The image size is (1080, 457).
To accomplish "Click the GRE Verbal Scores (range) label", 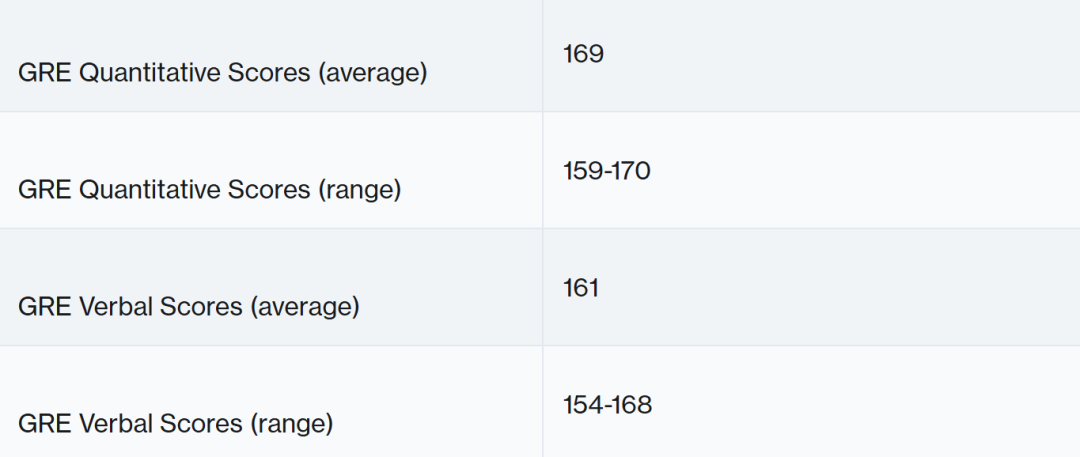I will (175, 423).
